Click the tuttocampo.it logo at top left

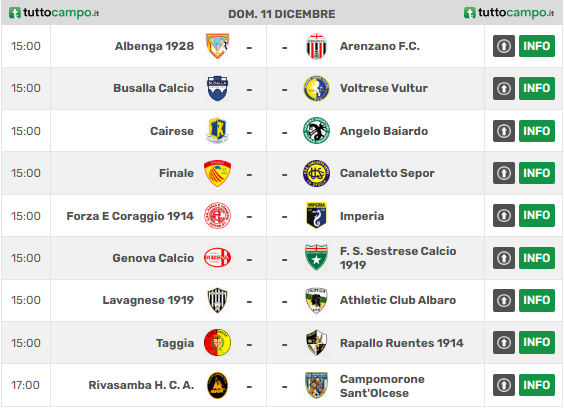click(x=54, y=13)
